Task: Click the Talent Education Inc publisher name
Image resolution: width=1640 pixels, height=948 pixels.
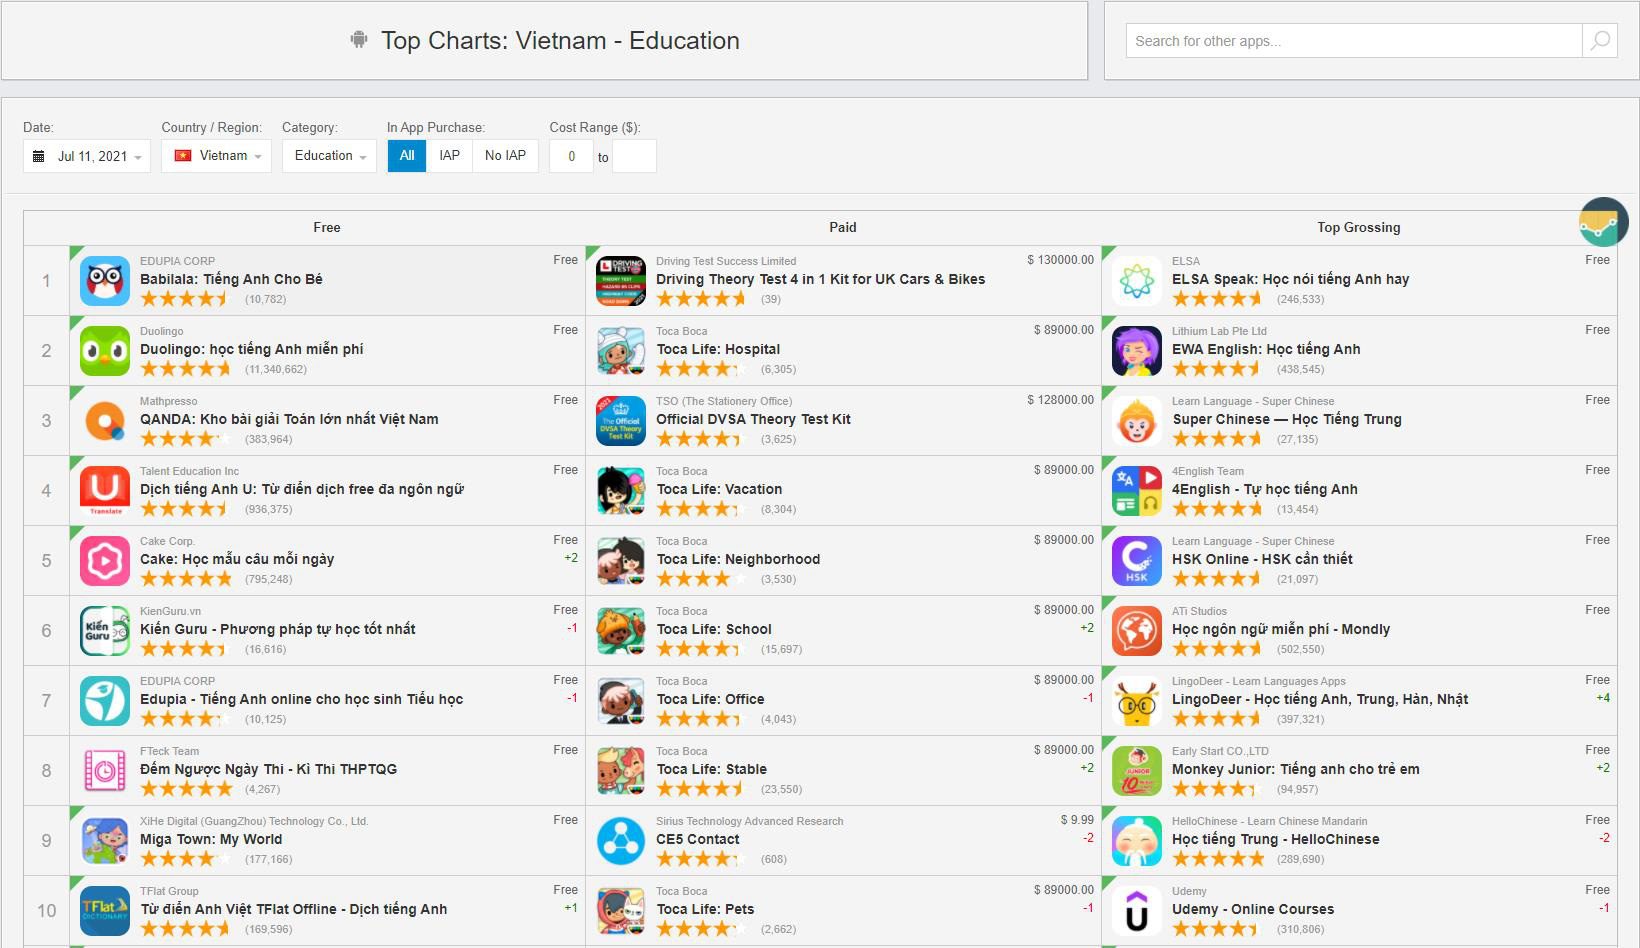Action: [190, 471]
